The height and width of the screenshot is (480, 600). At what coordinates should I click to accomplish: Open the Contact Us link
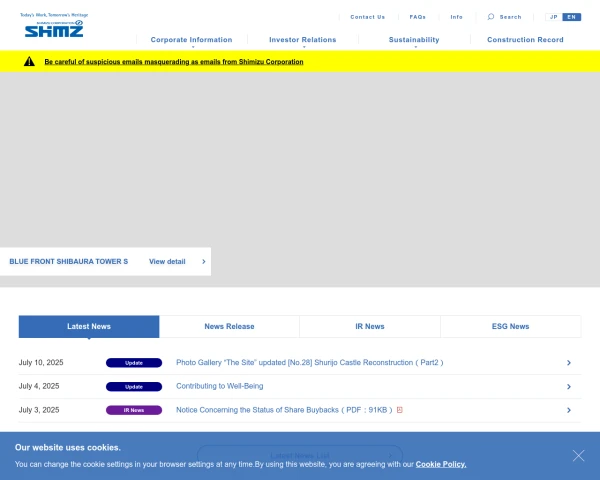click(x=367, y=17)
